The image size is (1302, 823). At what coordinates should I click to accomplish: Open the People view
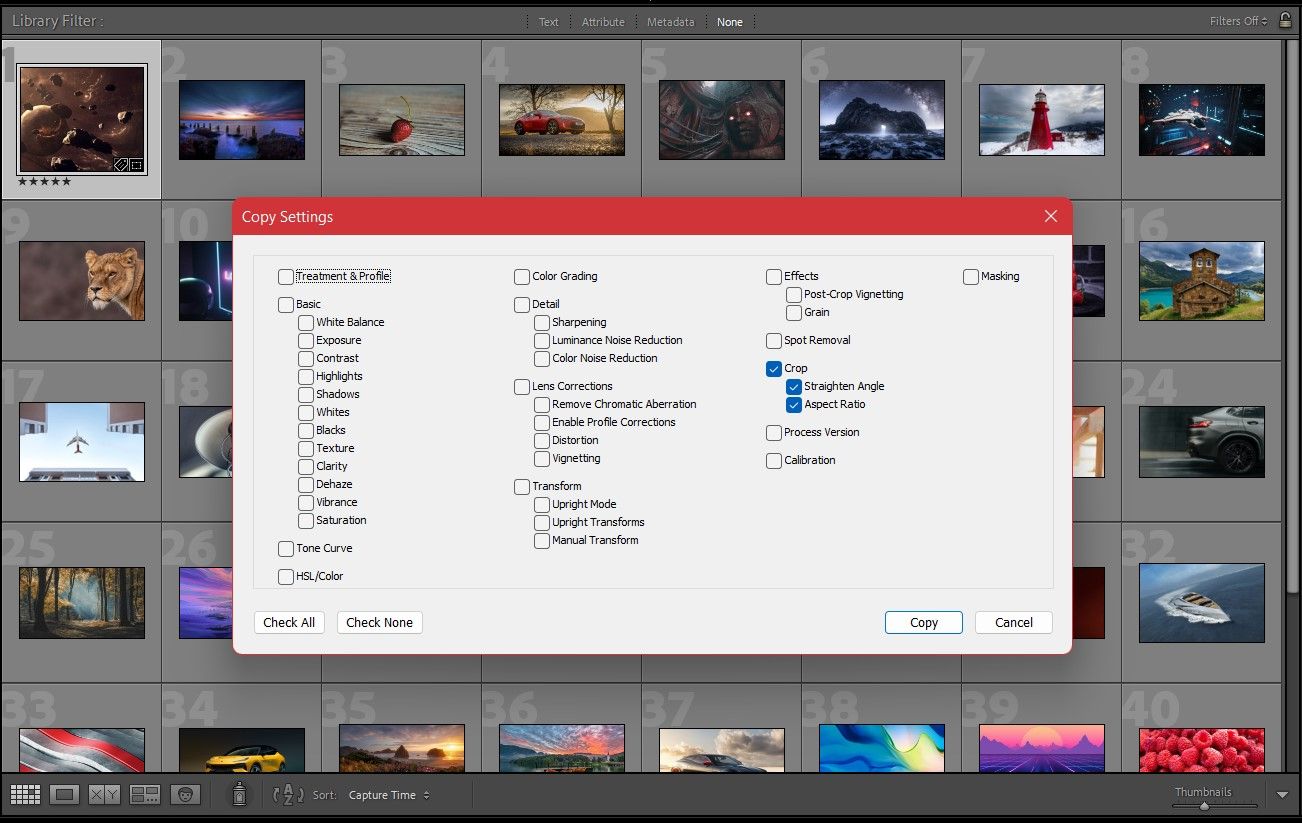pos(186,793)
